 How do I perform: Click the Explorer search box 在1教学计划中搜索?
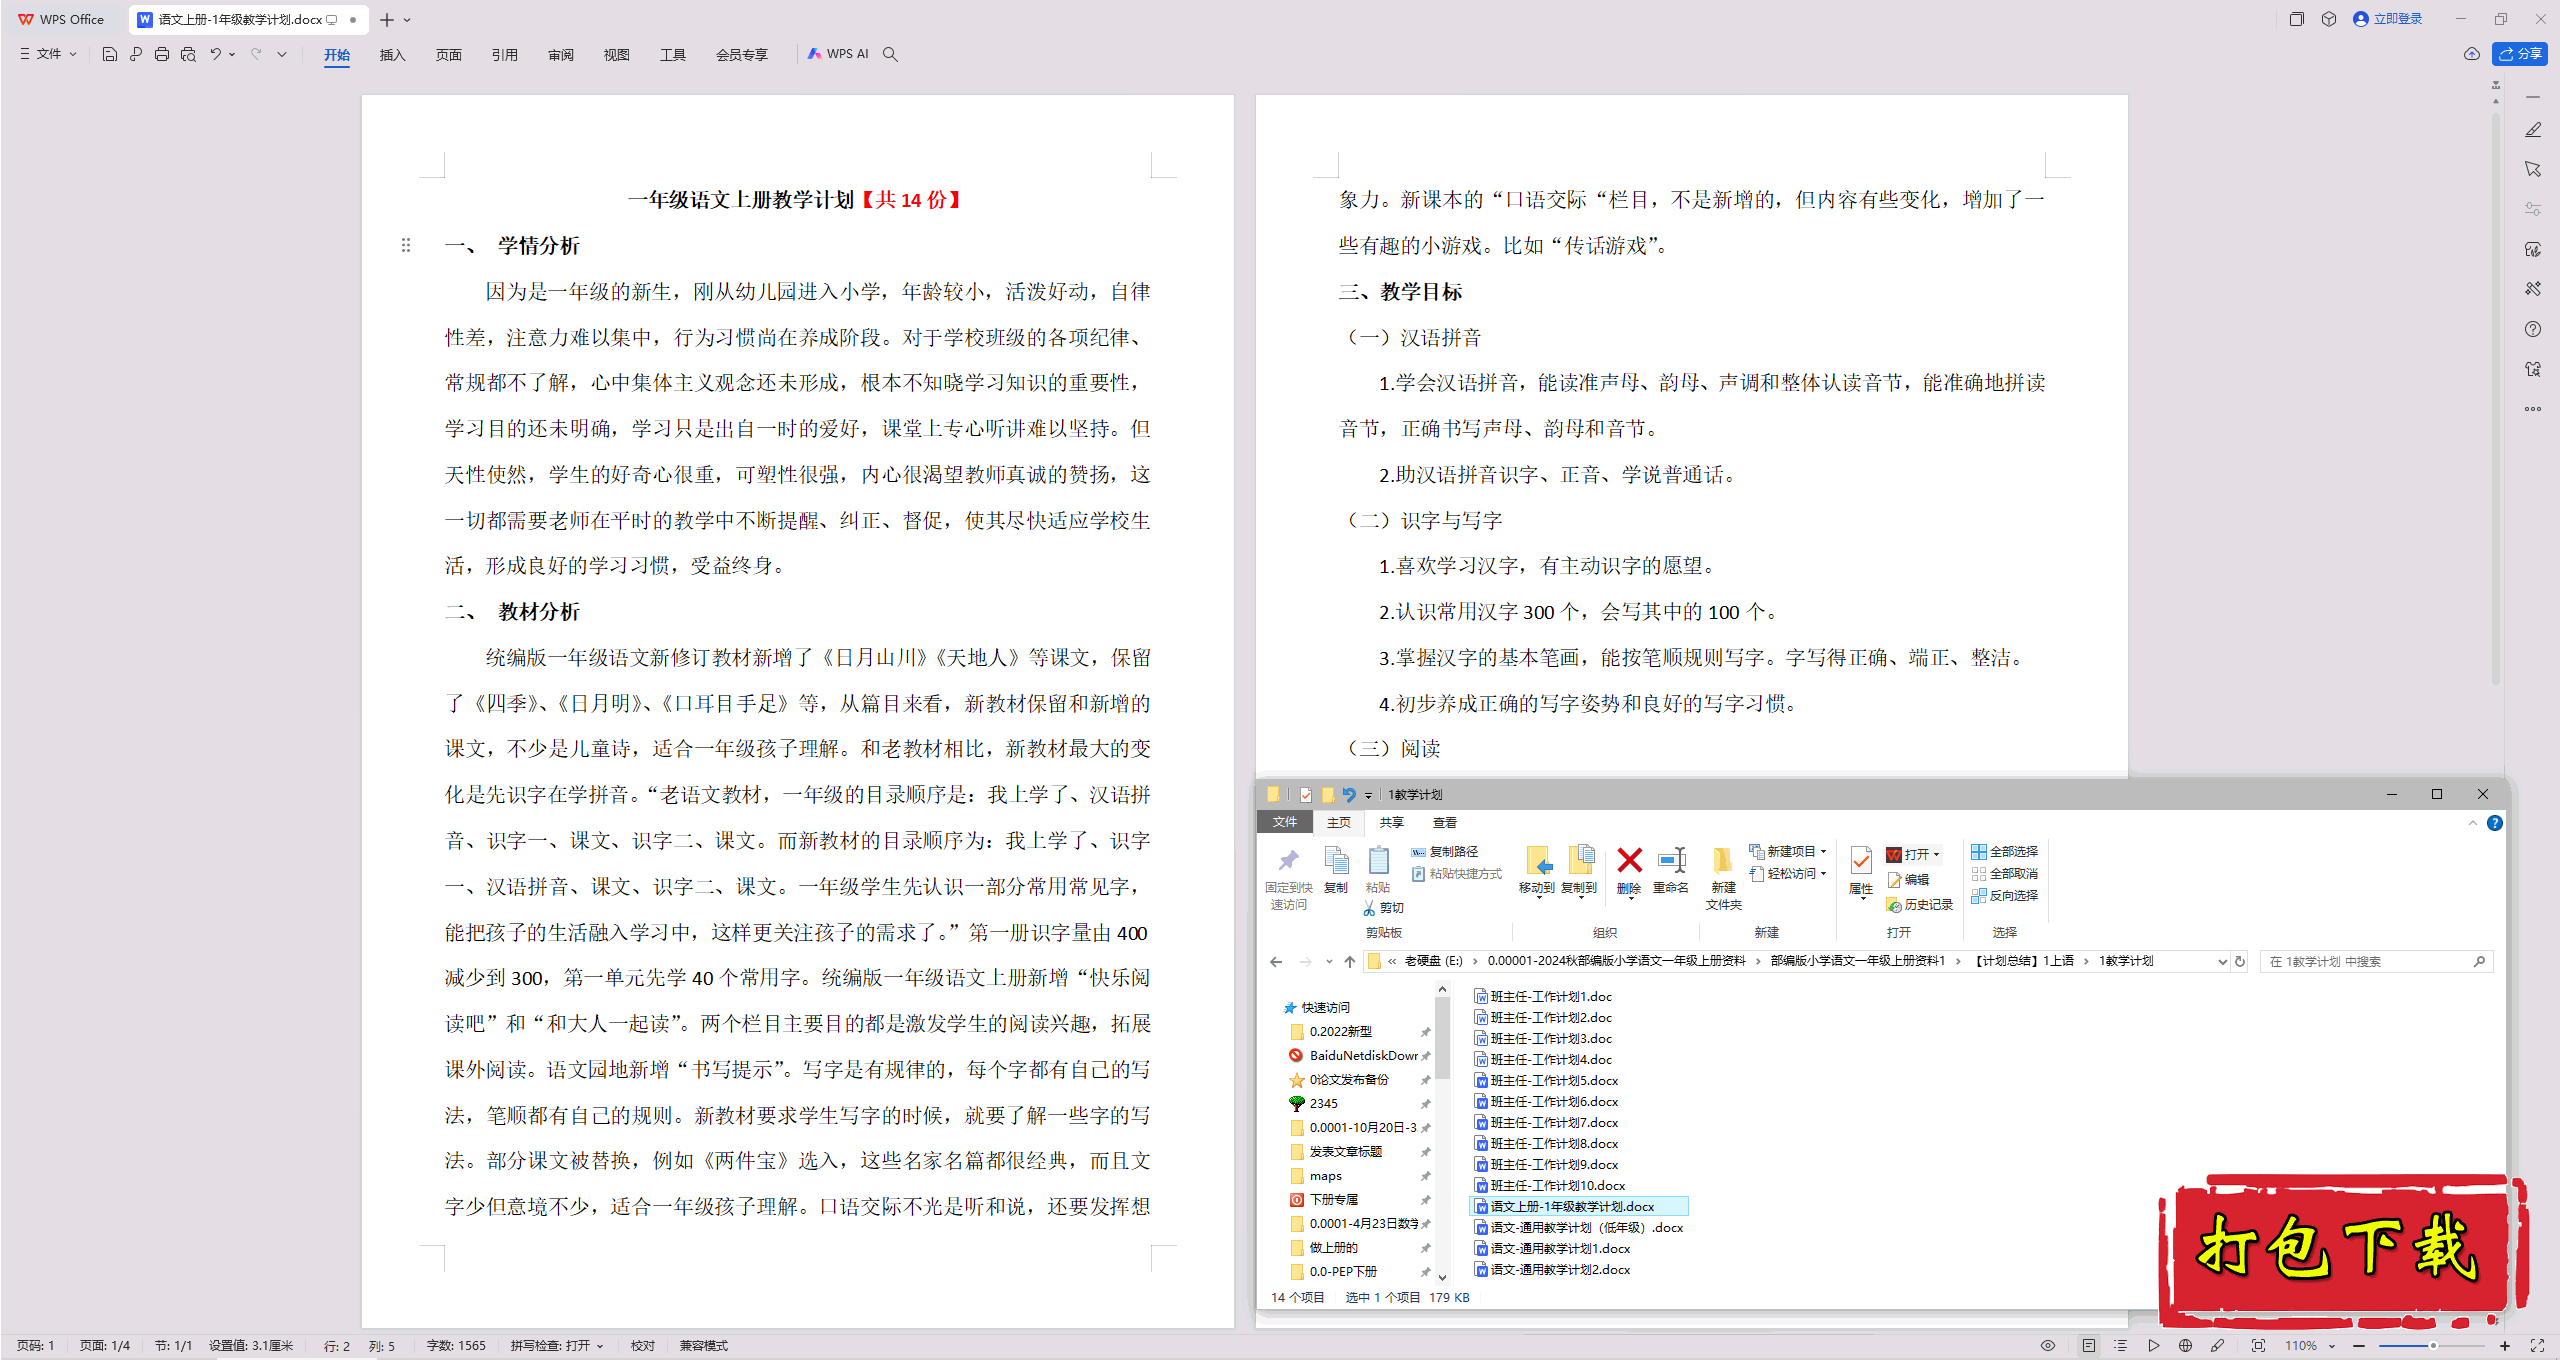2375,962
